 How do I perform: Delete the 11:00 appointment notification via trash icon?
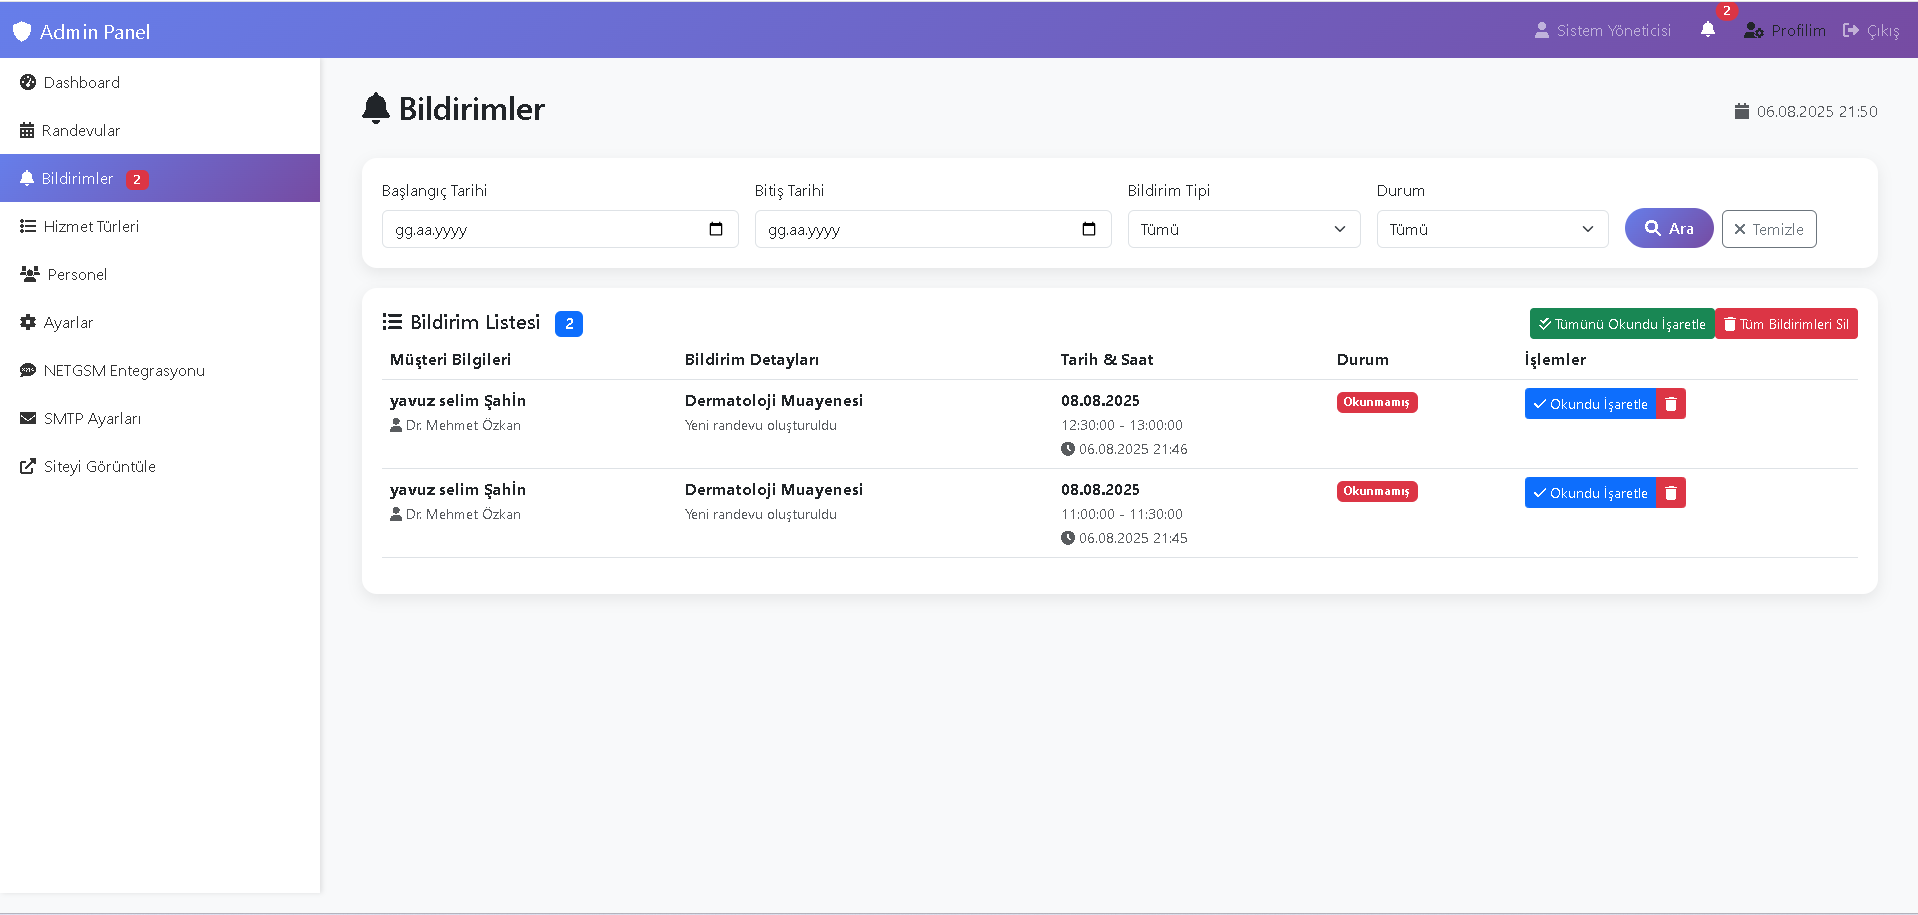[x=1671, y=493]
